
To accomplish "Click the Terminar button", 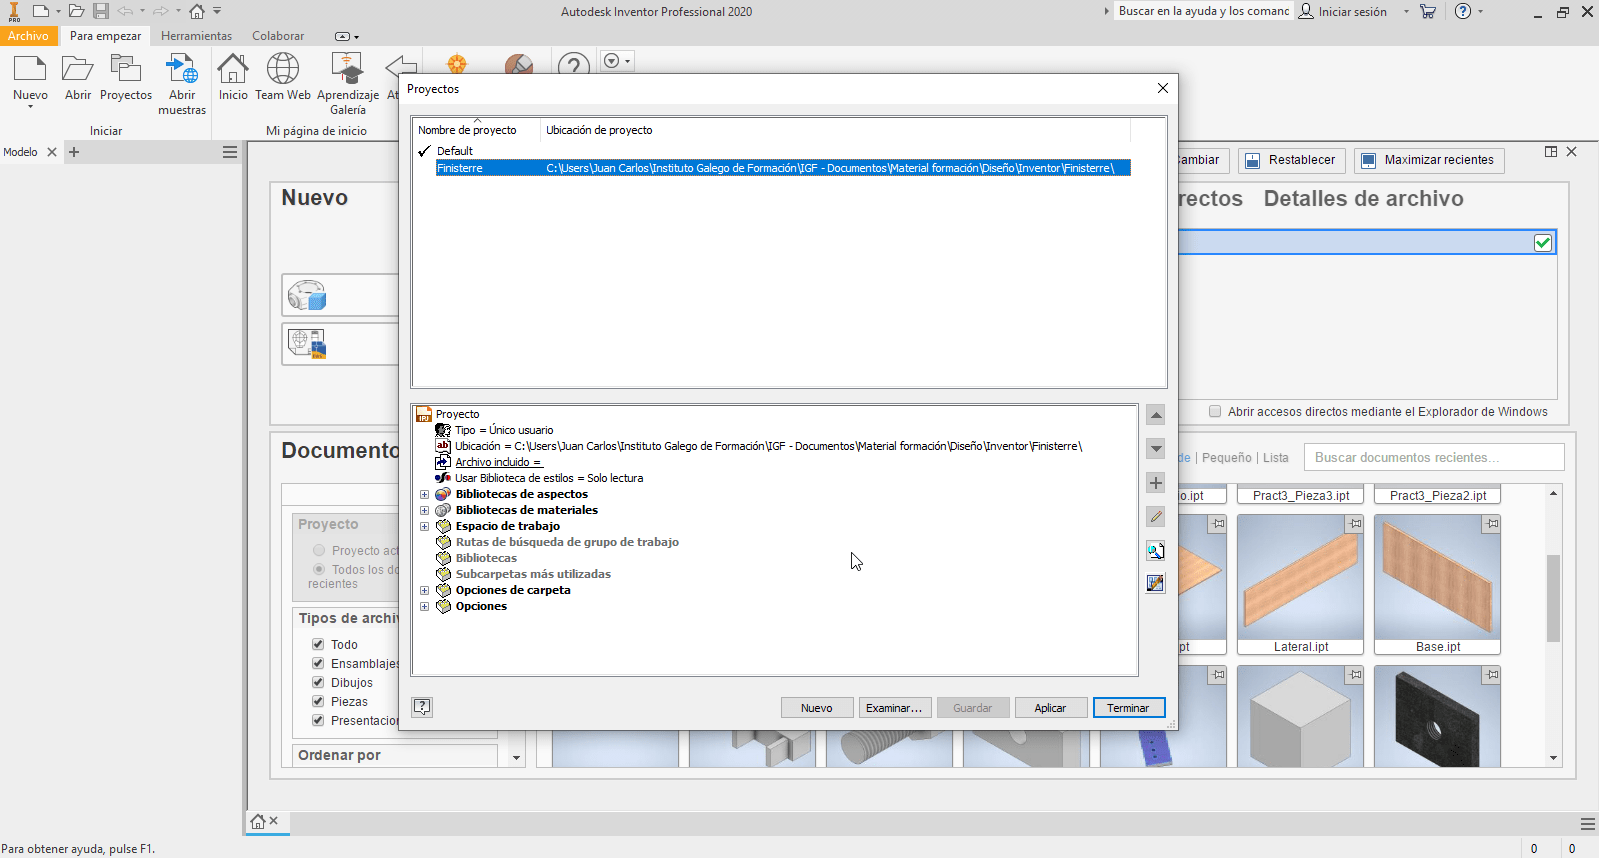I will tap(1128, 708).
